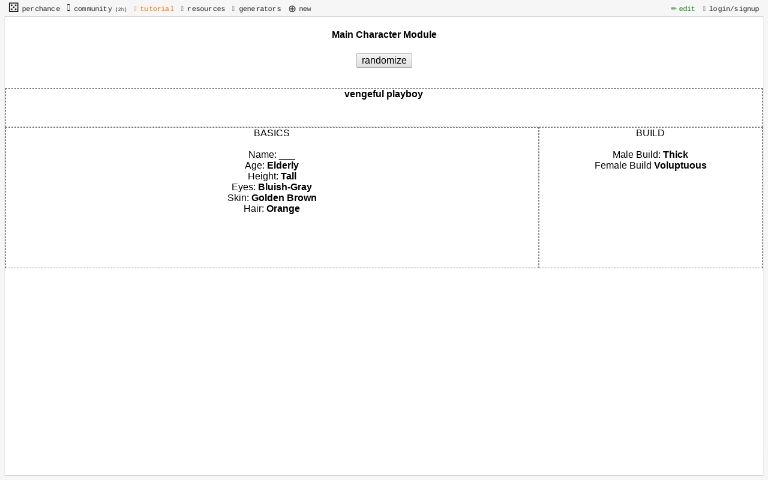
Task: Click the BUILD section header
Action: point(649,133)
